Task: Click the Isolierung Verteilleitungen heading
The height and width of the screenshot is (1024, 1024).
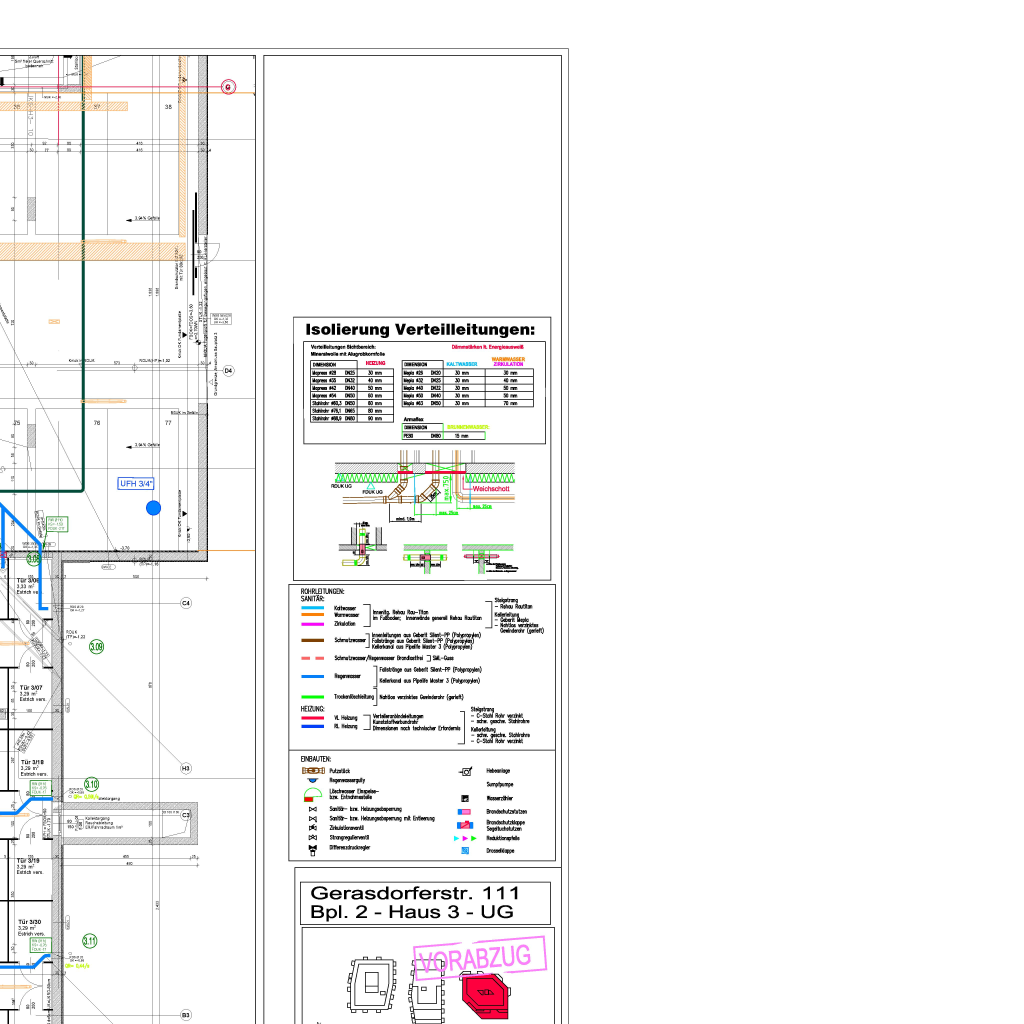Action: 421,329
